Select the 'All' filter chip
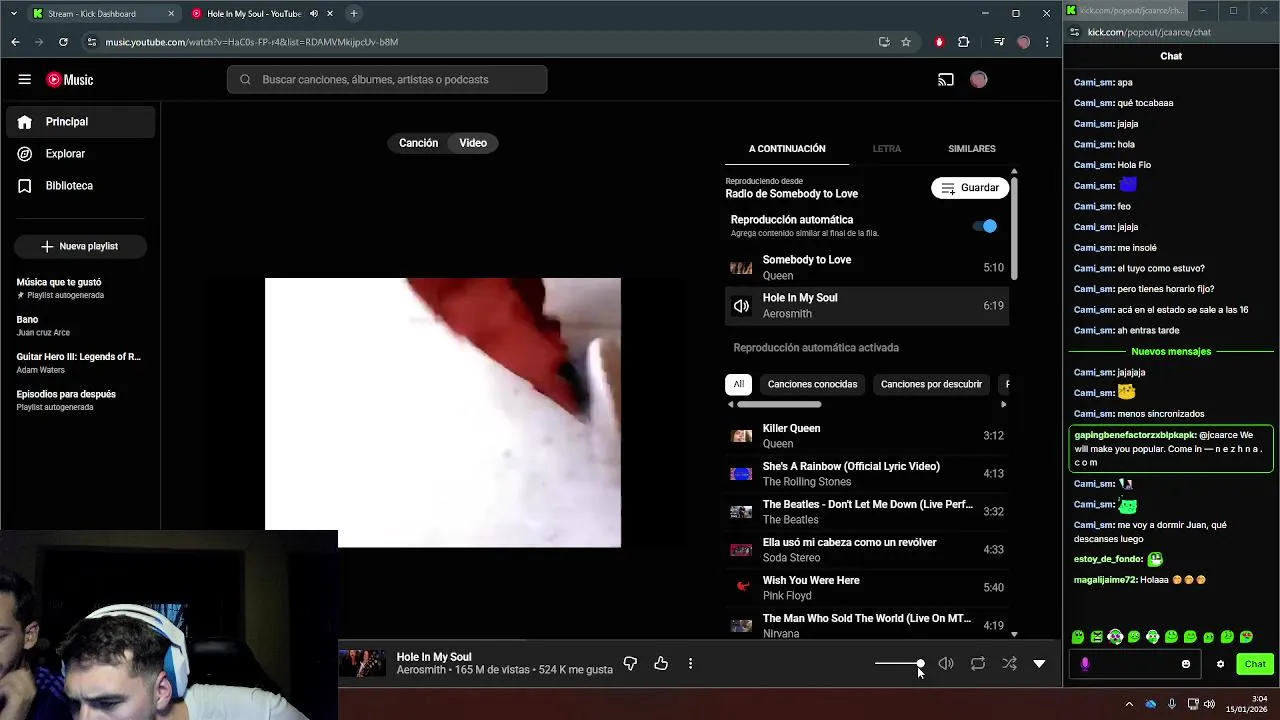Viewport: 1280px width, 720px height. 739,384
